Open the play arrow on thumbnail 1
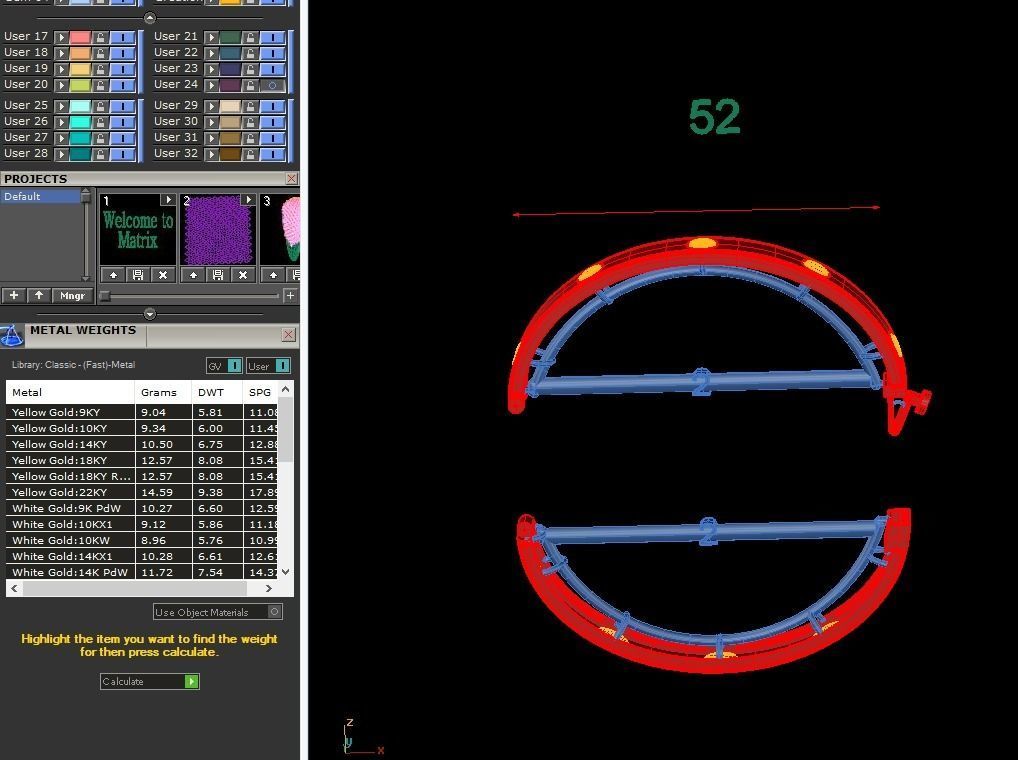The image size is (1018, 760). pyautogui.click(x=168, y=201)
